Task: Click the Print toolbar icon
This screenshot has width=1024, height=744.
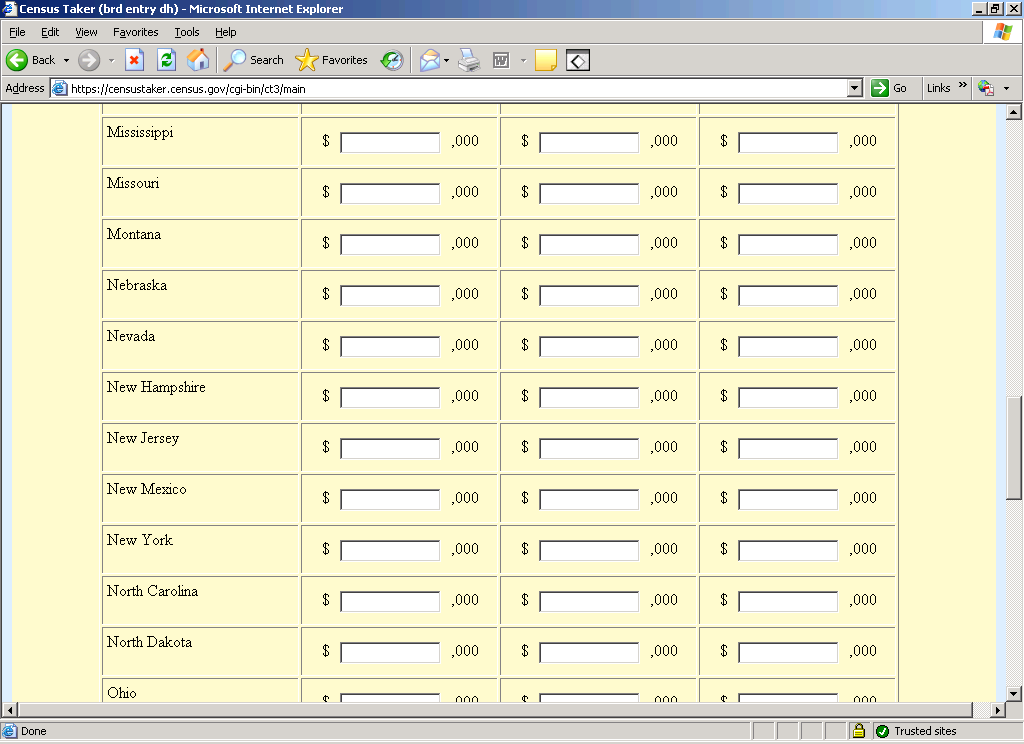Action: [469, 60]
